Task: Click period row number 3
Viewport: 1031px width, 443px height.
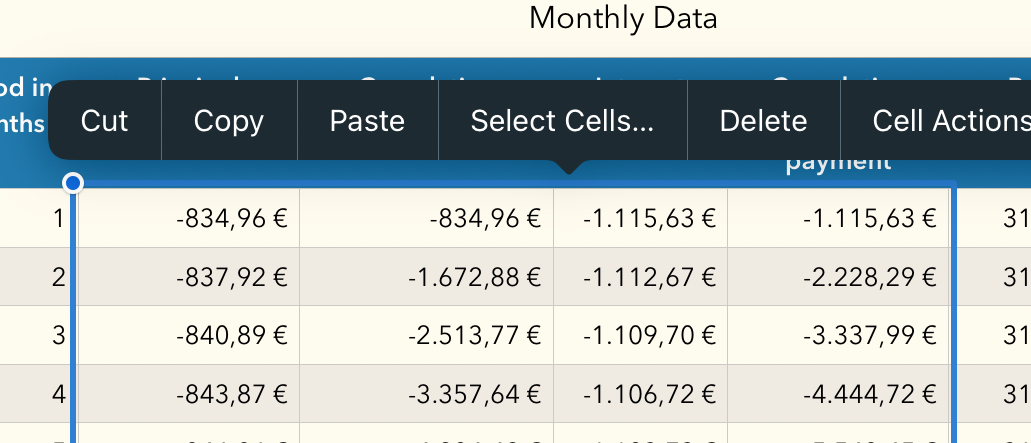Action: pyautogui.click(x=58, y=335)
